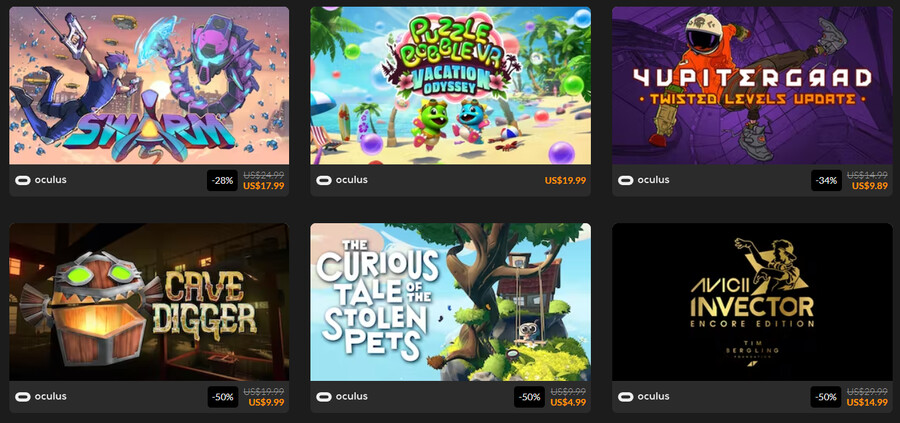This screenshot has width=900, height=423.
Task: Click the -28% discount badge on Swarm
Action: (223, 180)
